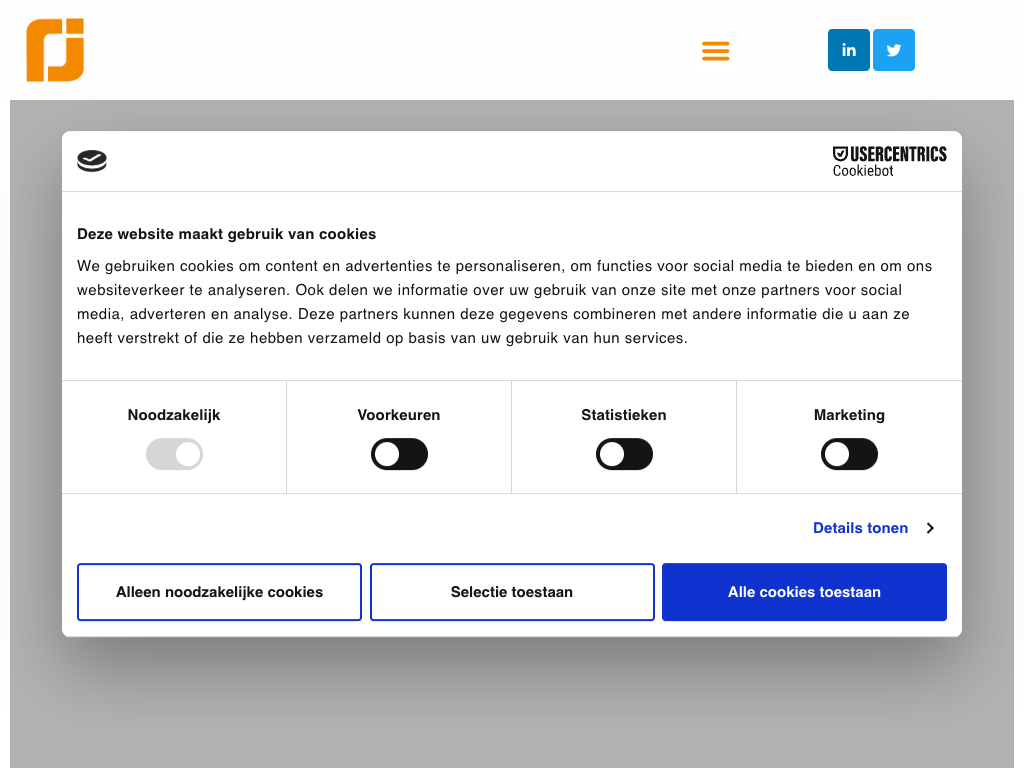Click the Marketing category label

pyautogui.click(x=849, y=415)
